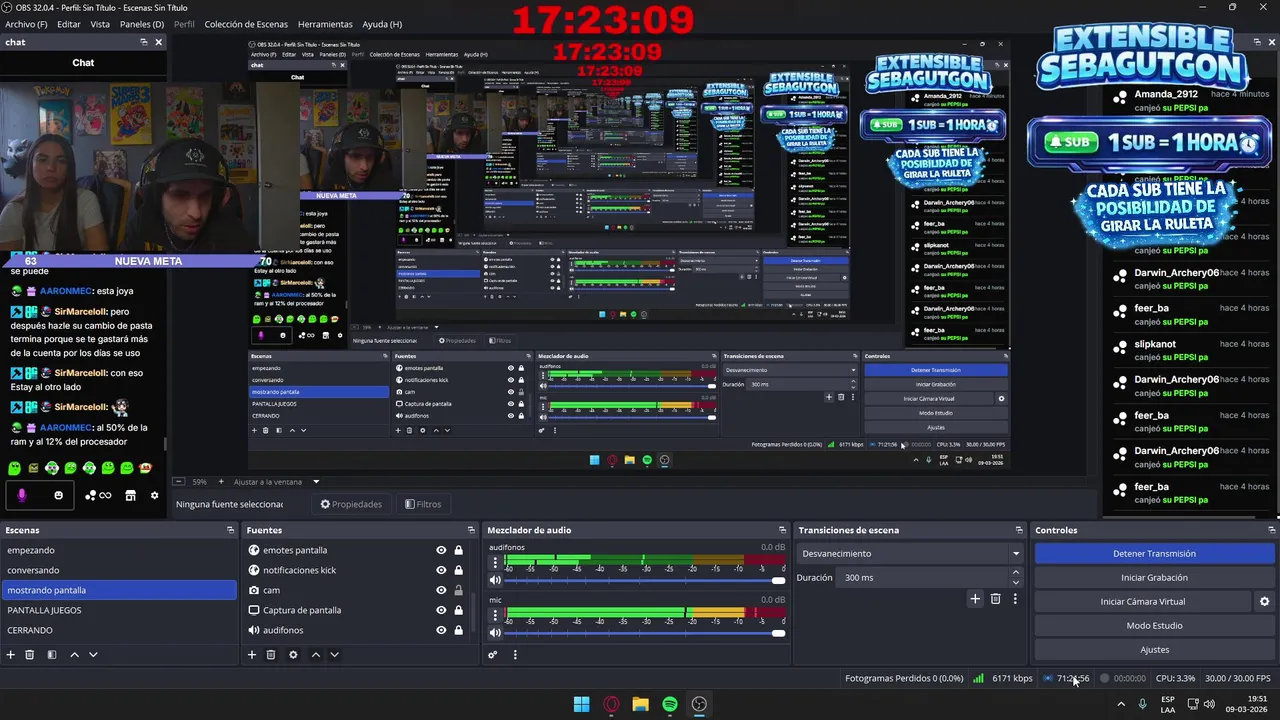
Task: Toggle visibility of cam source
Action: (441, 590)
